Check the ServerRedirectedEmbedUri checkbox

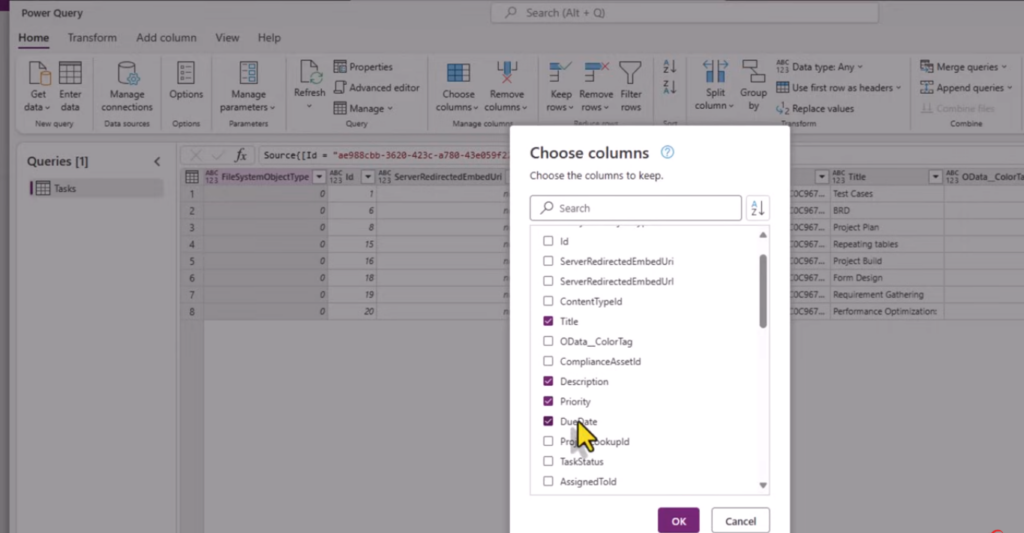pyautogui.click(x=548, y=261)
